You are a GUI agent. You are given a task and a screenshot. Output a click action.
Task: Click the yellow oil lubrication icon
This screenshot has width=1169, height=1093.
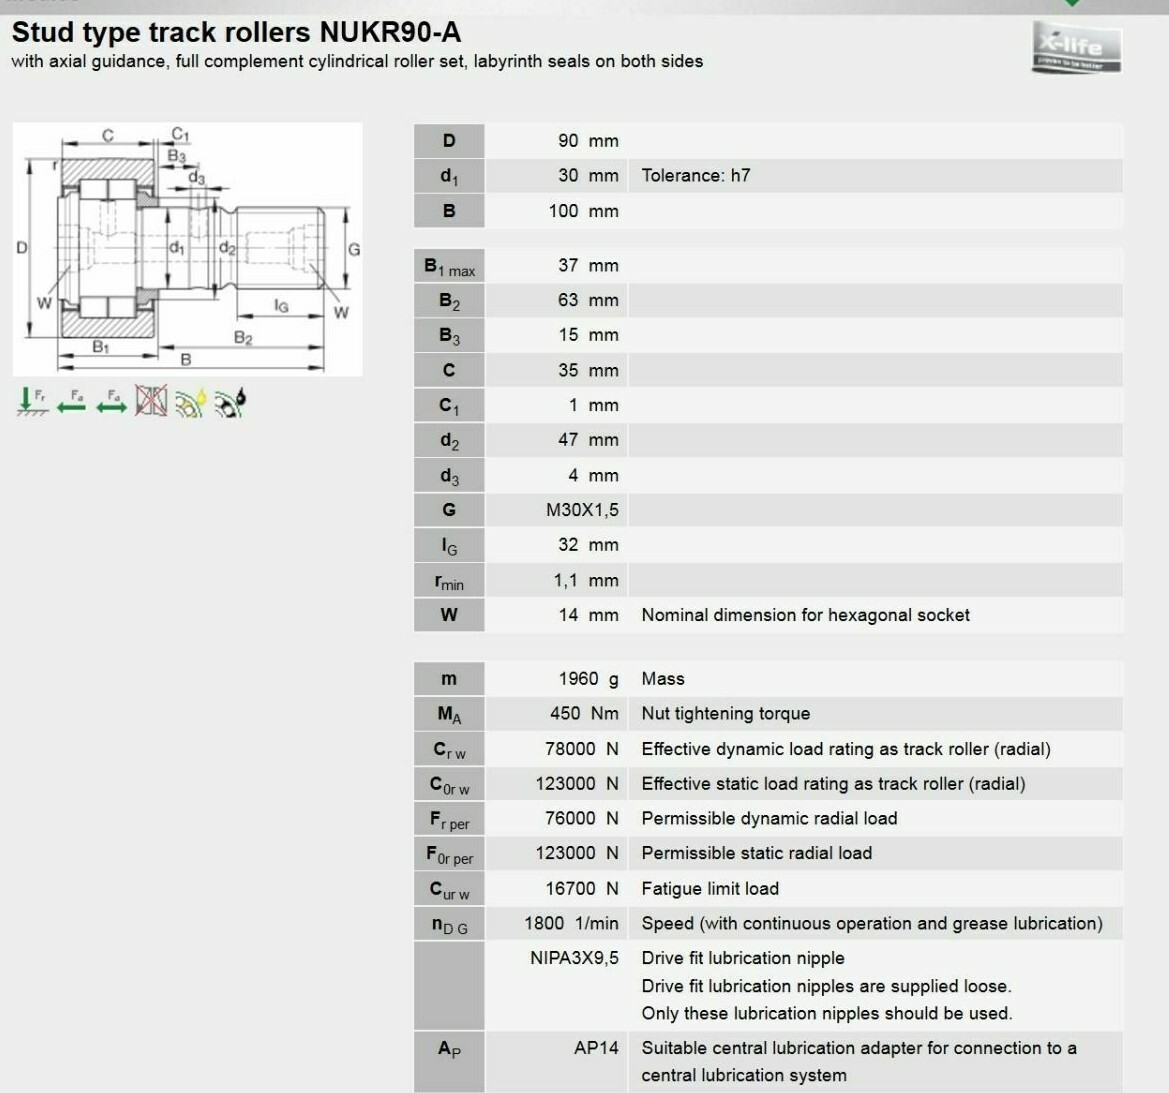point(190,403)
